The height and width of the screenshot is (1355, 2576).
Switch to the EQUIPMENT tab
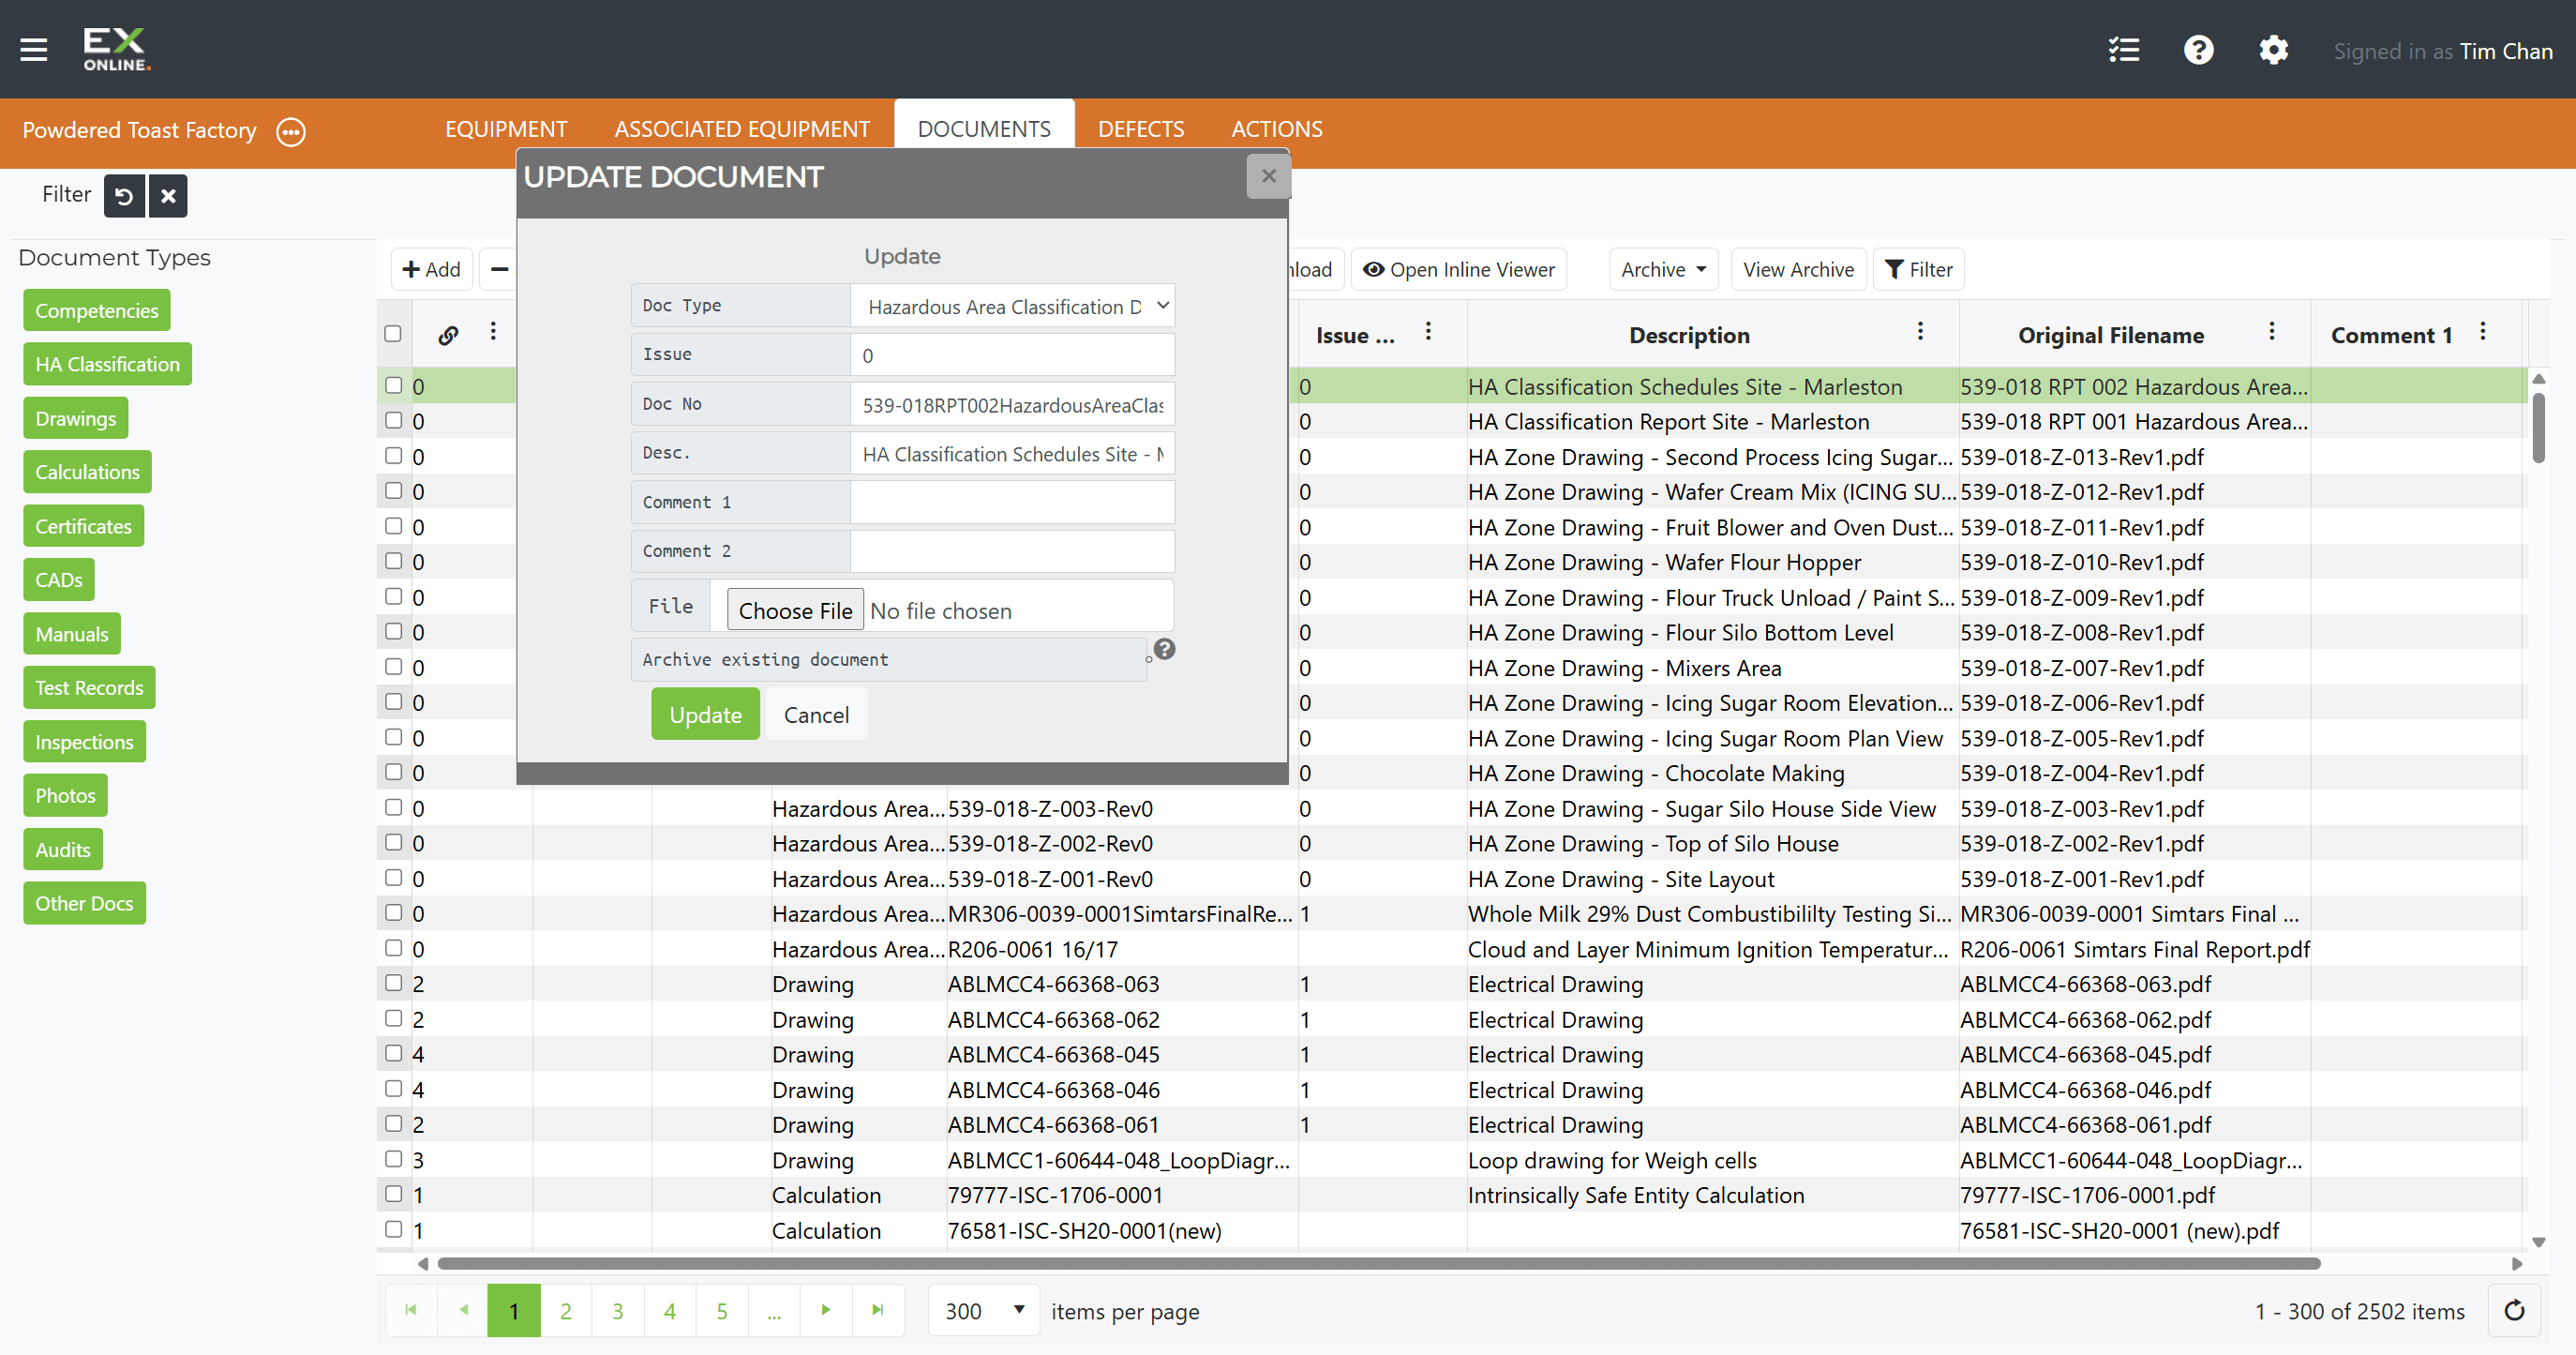click(506, 129)
